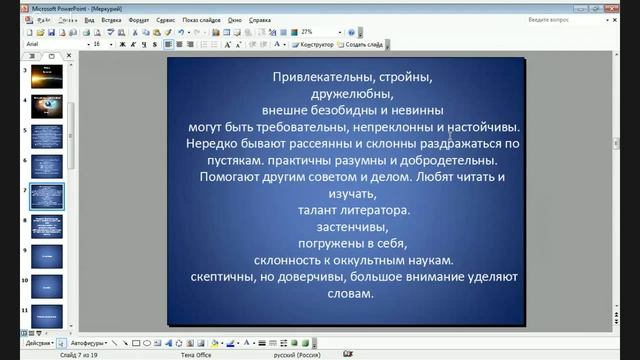Select the Oval drawing tool

tap(147, 343)
